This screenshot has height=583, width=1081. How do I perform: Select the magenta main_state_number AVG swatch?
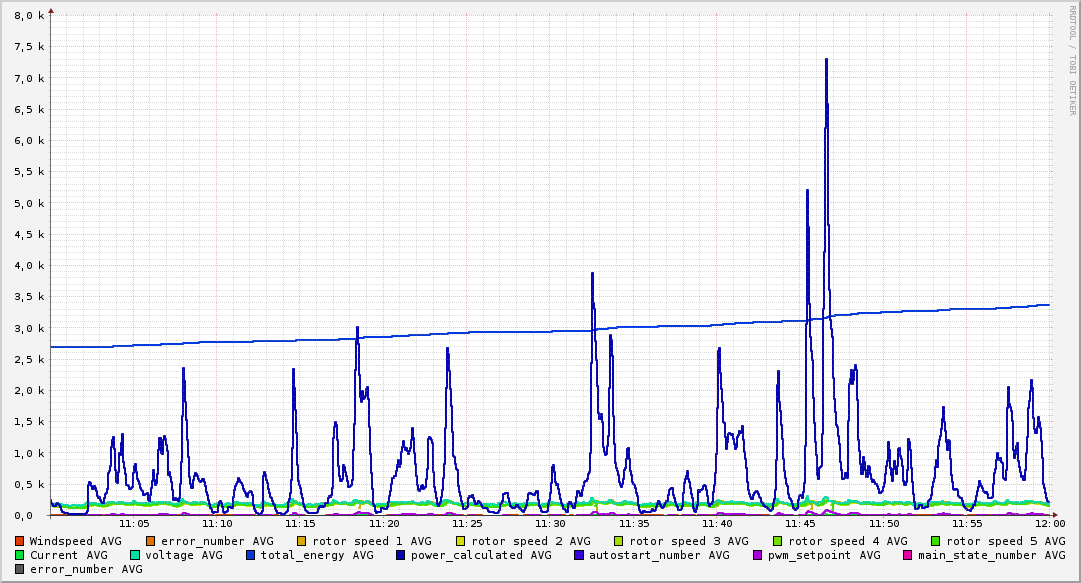tap(908, 555)
